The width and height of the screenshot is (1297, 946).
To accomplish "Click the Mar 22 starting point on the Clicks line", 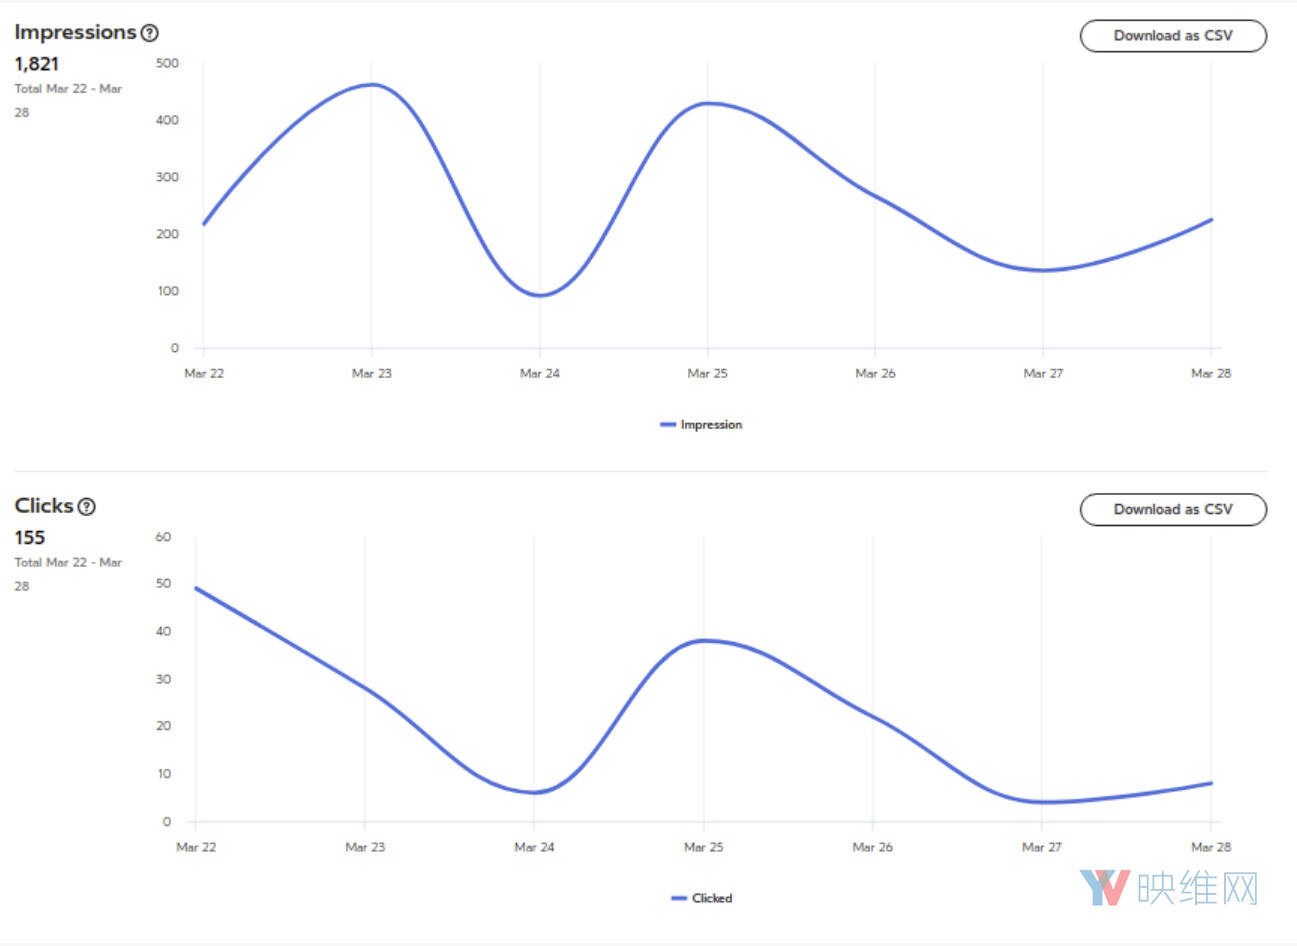I will pos(196,588).
